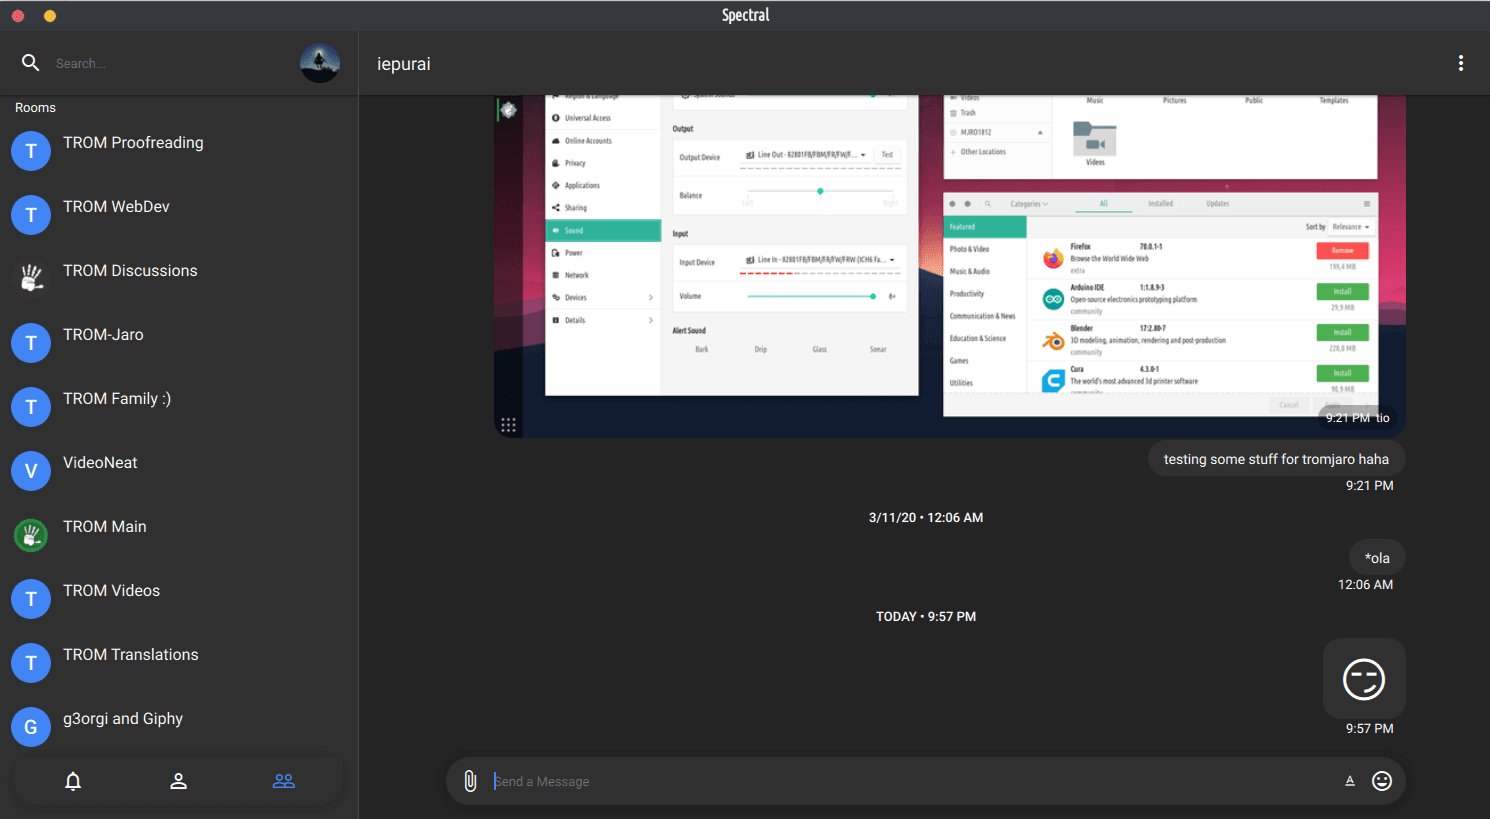Click the paperclip attach file icon
The height and width of the screenshot is (819, 1490).
(470, 781)
